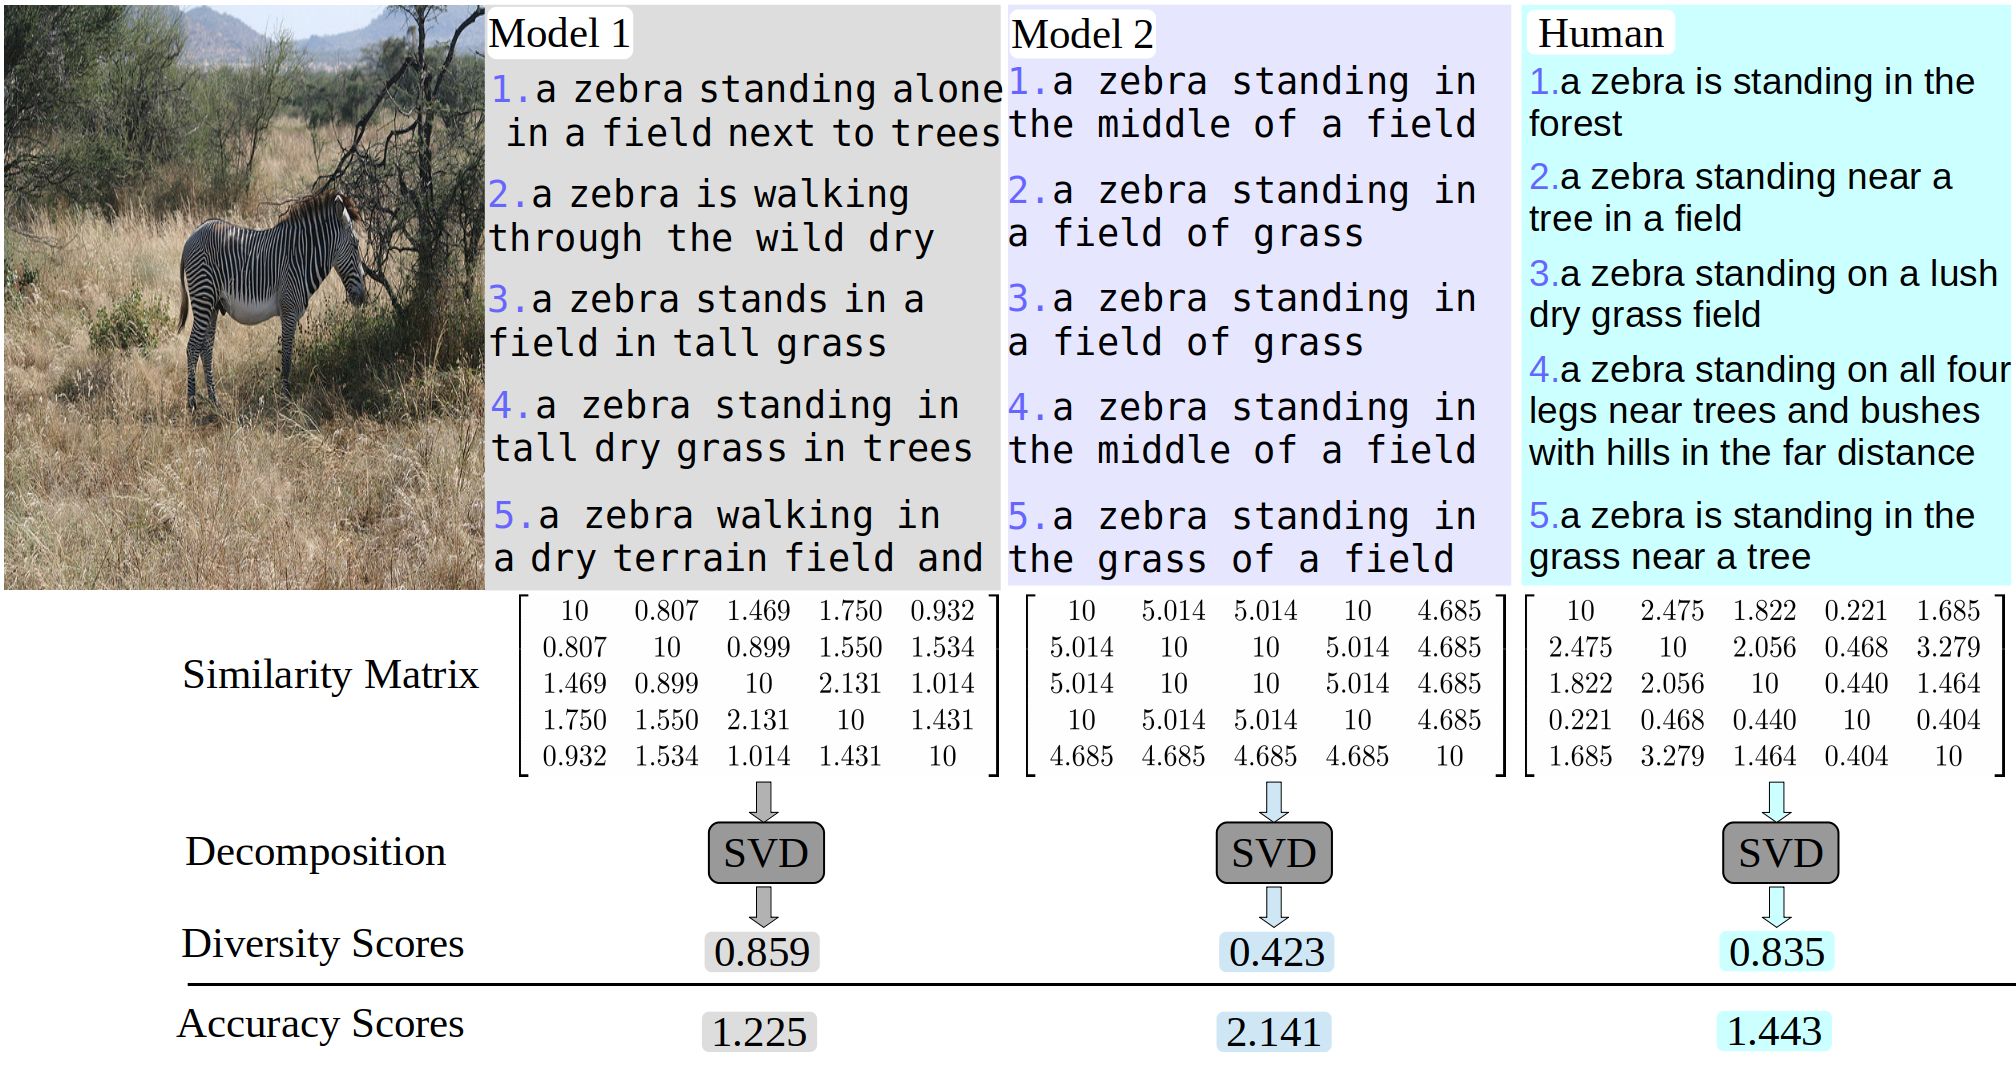2016x1085 pixels.
Task: Click diversity score 0.859 swatch
Action: tap(762, 952)
